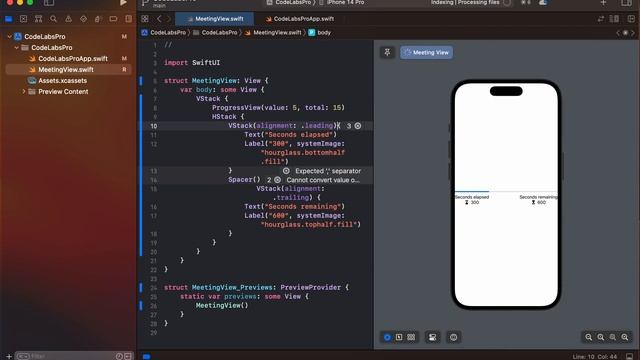Click Seconds elapsed label in preview

tap(472, 197)
